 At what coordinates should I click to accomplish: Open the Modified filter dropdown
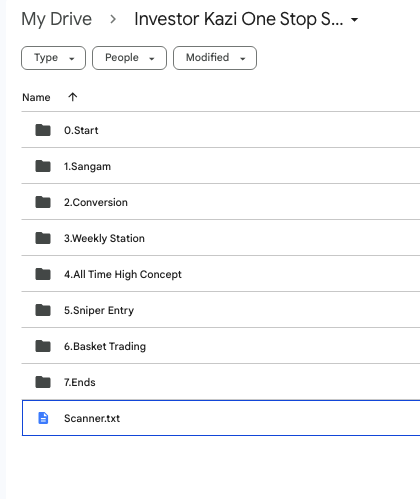[215, 58]
